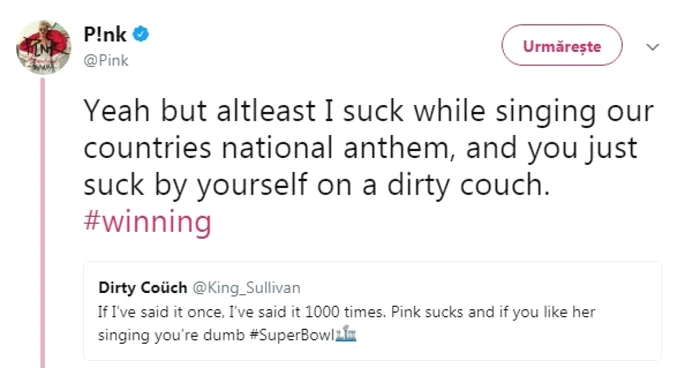
Task: Expand the tweet options chevron arrow
Action: tap(653, 46)
